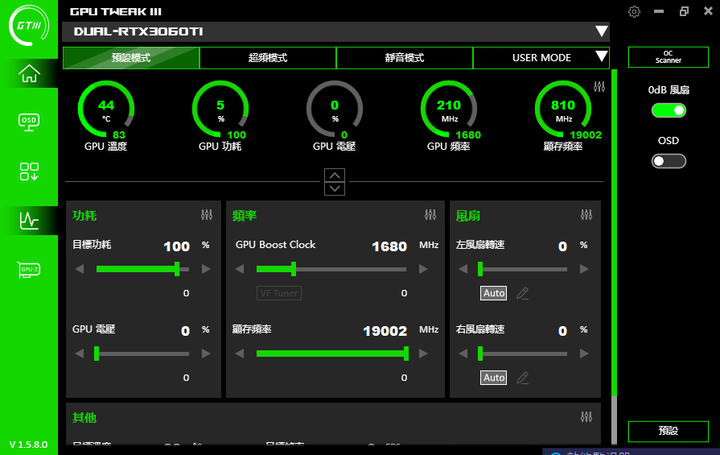Decrease GPU Boost Clock with left arrow
This screenshot has height=455, width=720.
pos(239,269)
